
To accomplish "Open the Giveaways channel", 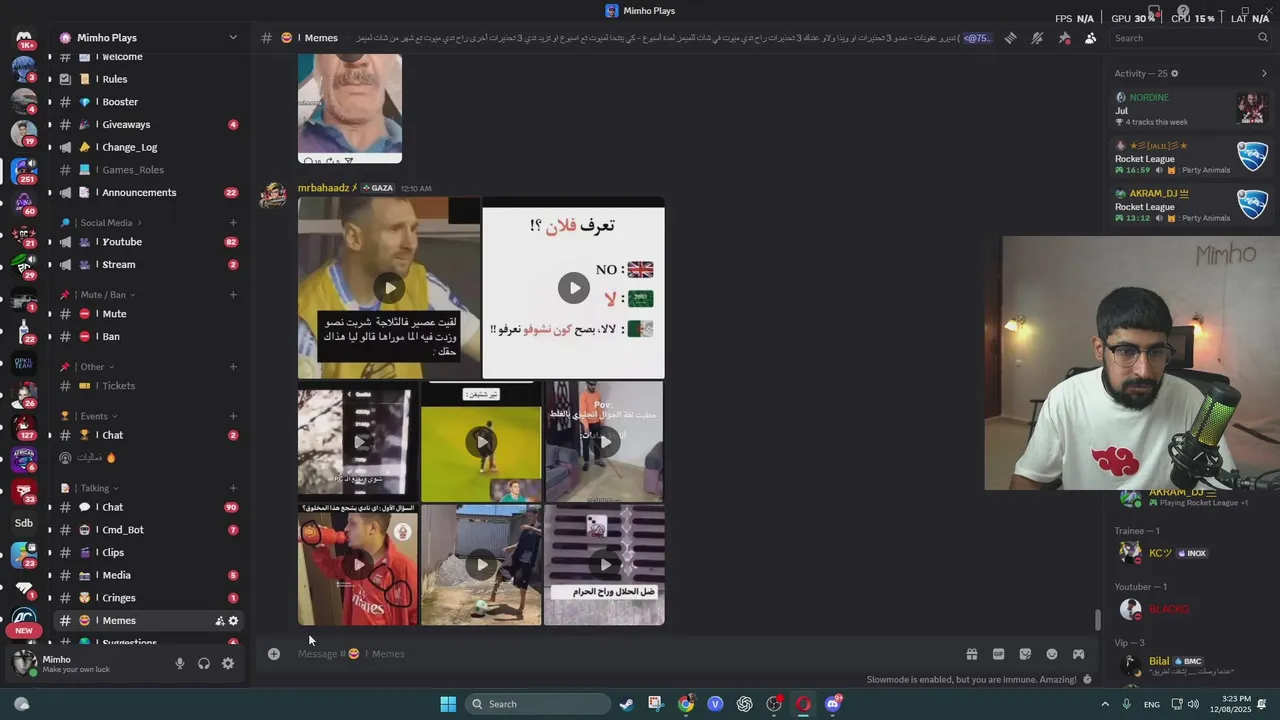I will tap(148, 125).
